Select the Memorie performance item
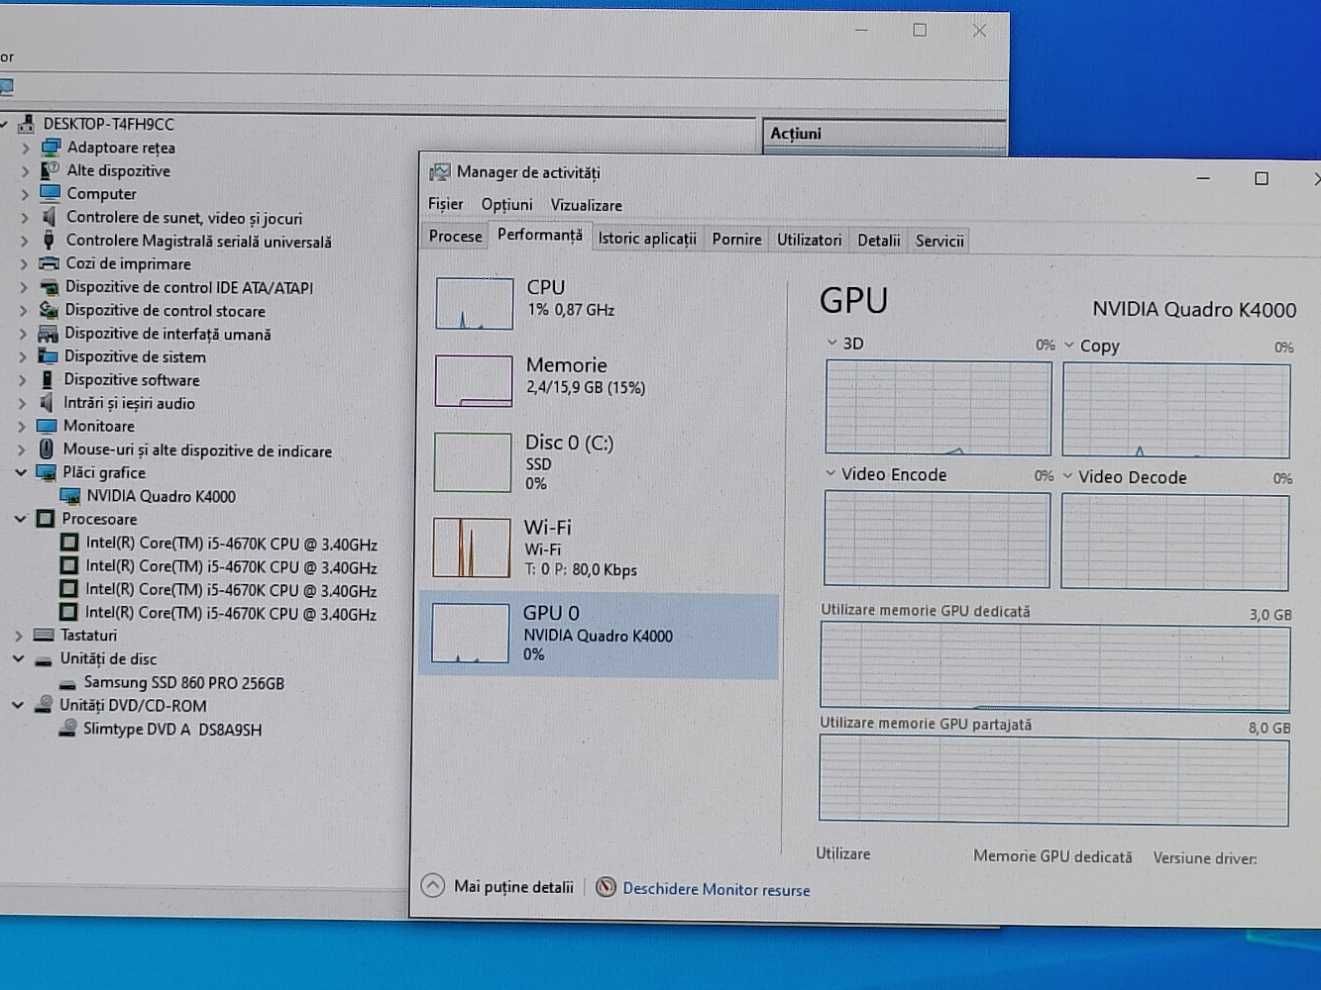The height and width of the screenshot is (990, 1321). point(600,380)
